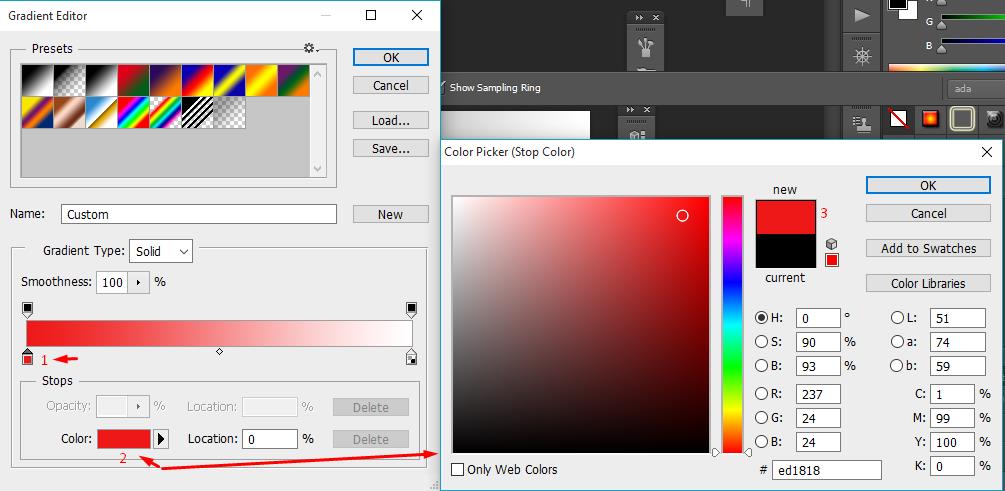
Task: Click the gradient Name field
Action: 199,214
